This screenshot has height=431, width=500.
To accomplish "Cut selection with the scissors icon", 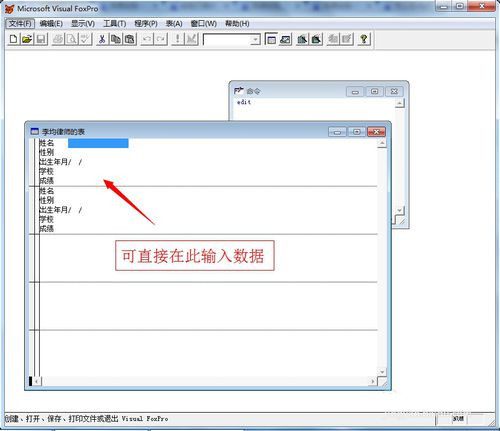I will pos(102,39).
